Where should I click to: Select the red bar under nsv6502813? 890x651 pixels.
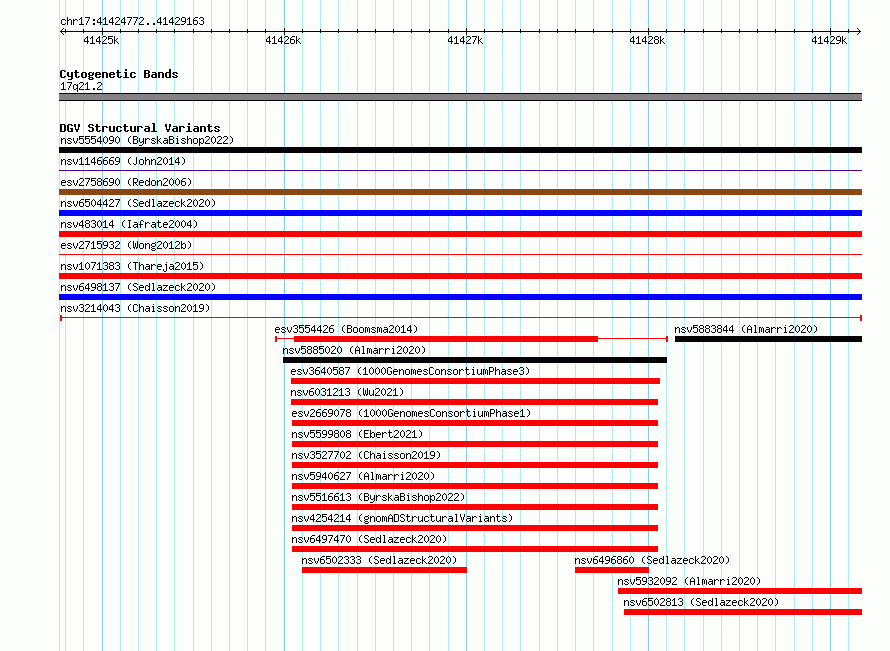coord(743,612)
